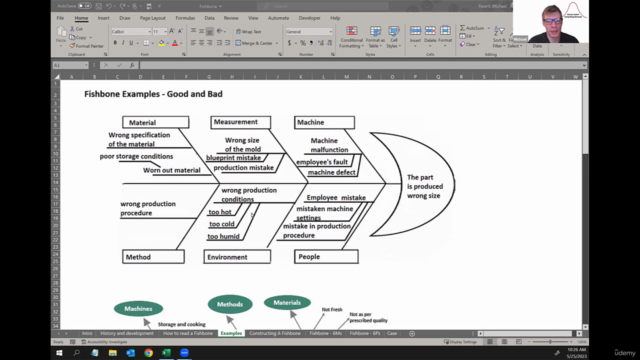This screenshot has width=640, height=360.
Task: Click the Align Left icon
Action: click(x=193, y=43)
